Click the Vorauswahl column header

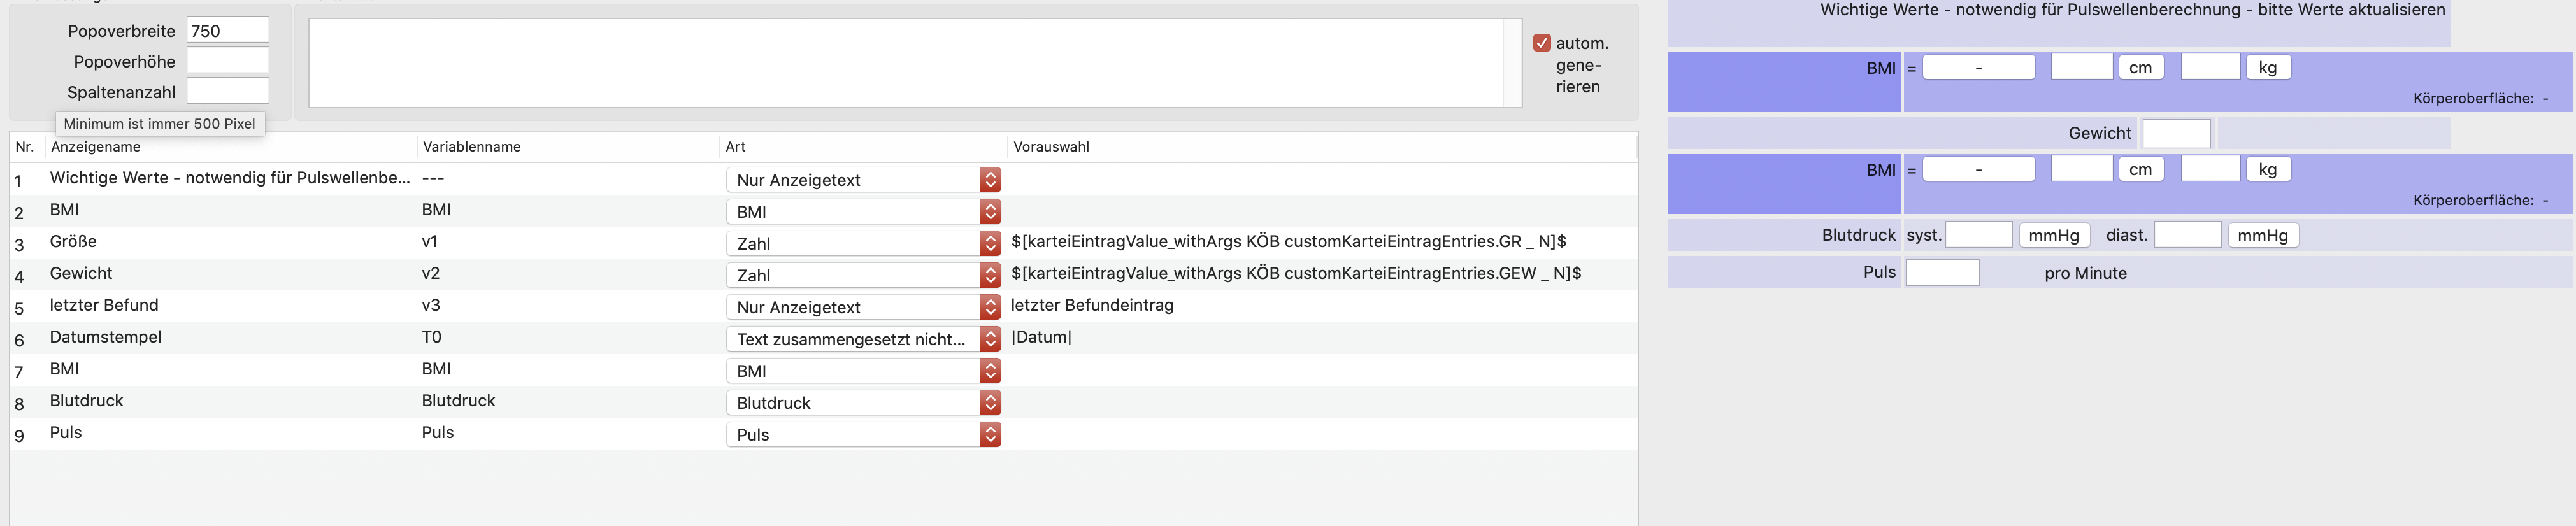1321,147
